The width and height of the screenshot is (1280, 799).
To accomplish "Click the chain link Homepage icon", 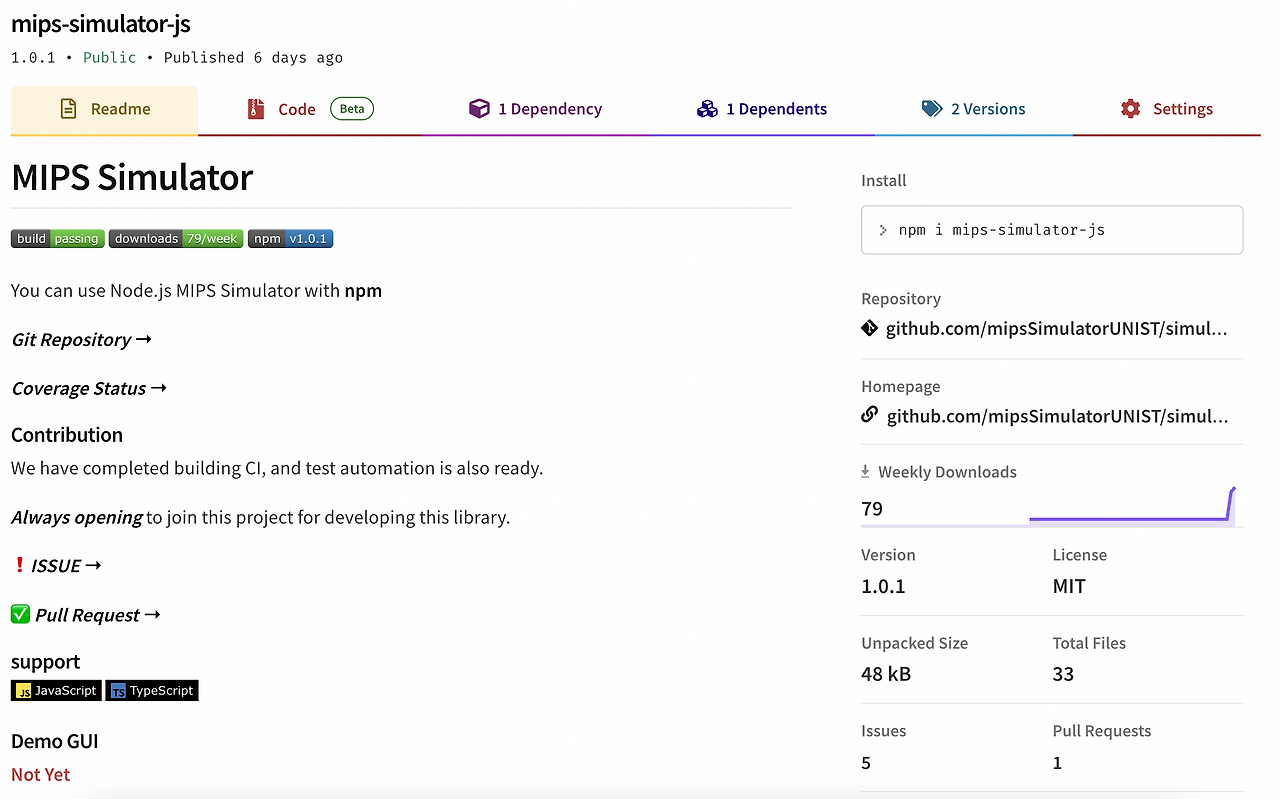I will [x=869, y=415].
